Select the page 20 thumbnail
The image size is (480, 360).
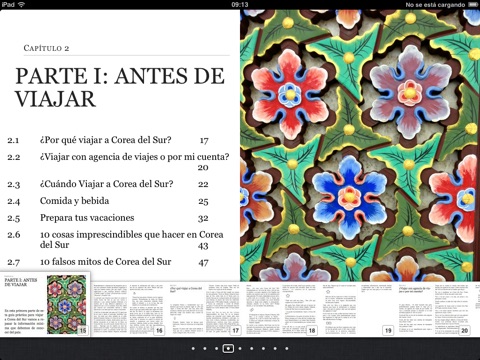pos(434,309)
